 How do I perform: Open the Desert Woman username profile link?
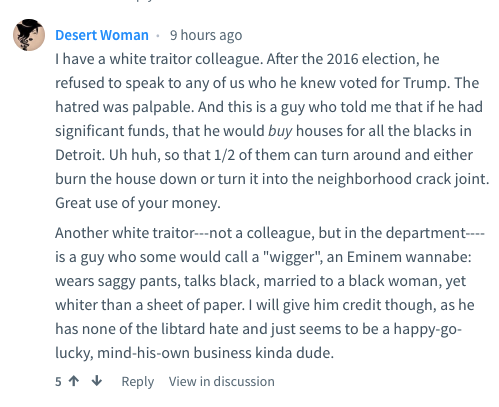102,35
